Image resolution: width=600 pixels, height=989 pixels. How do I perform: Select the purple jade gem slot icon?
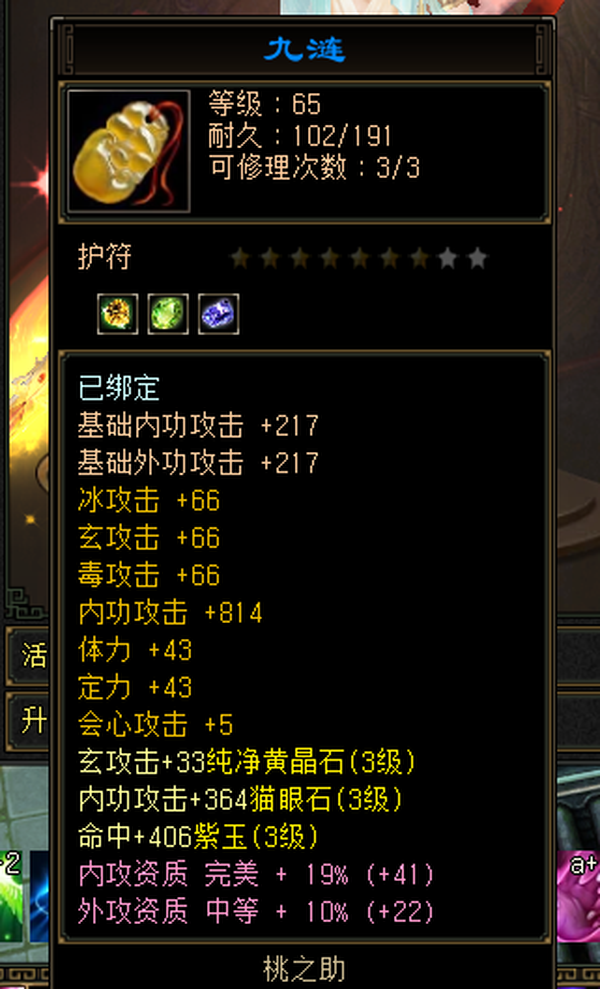(x=218, y=313)
